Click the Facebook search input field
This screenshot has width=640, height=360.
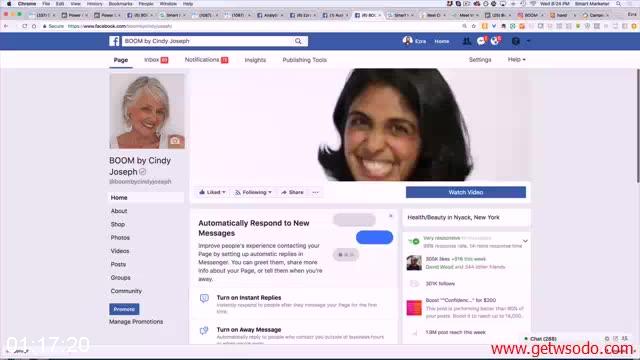tap(207, 41)
